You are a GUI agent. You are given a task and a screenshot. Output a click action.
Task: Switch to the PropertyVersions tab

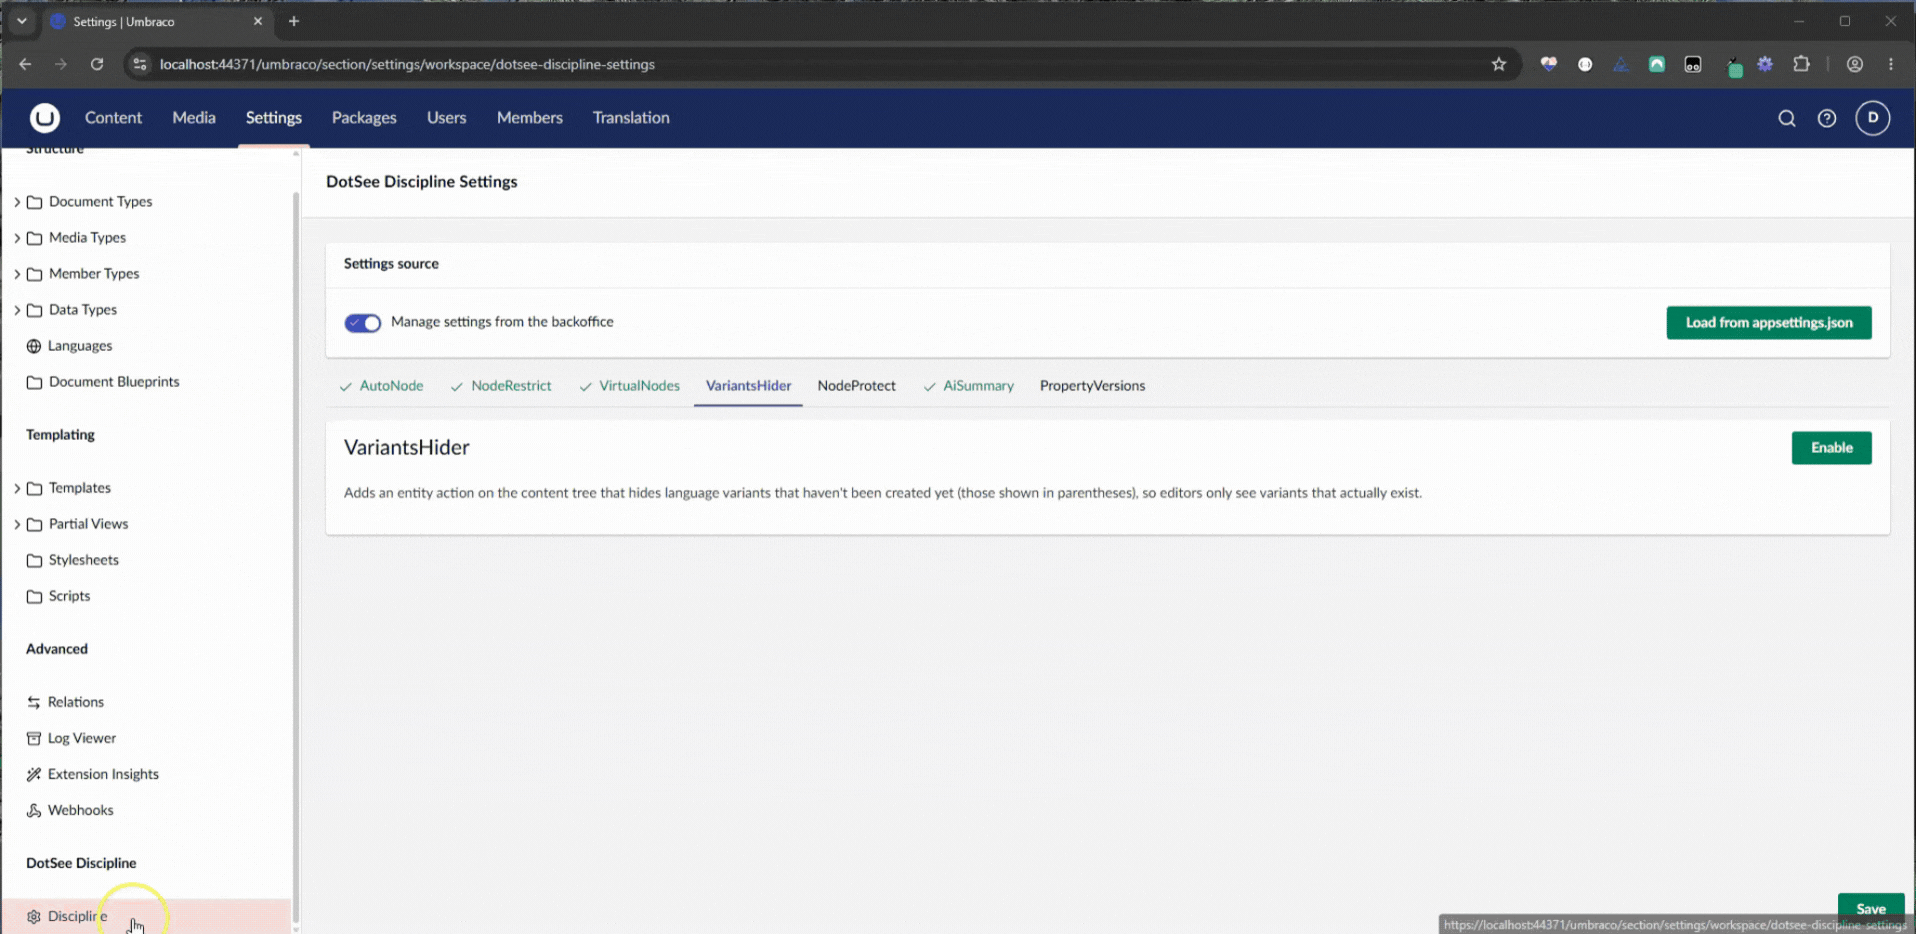coord(1092,386)
